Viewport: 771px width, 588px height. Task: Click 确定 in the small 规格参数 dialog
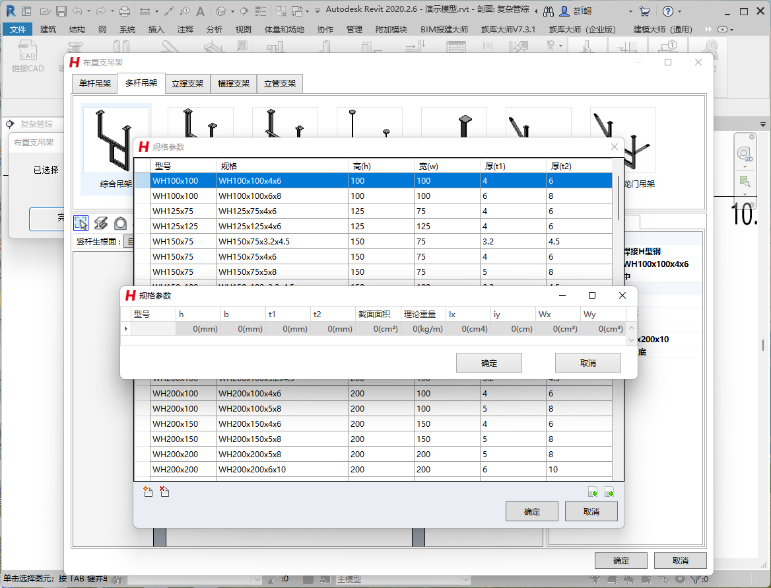(x=488, y=363)
